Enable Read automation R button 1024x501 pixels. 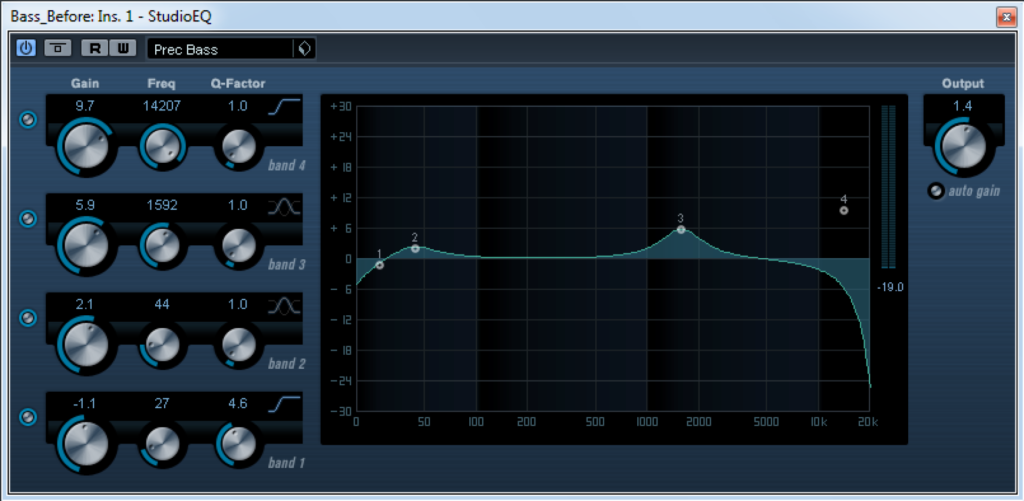point(95,48)
